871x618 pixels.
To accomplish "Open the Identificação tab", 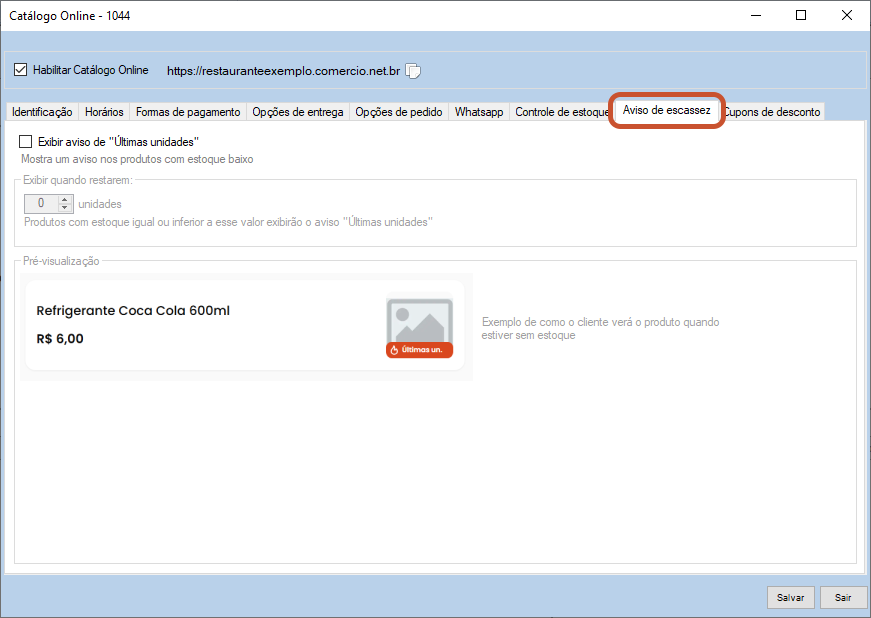I will [42, 112].
